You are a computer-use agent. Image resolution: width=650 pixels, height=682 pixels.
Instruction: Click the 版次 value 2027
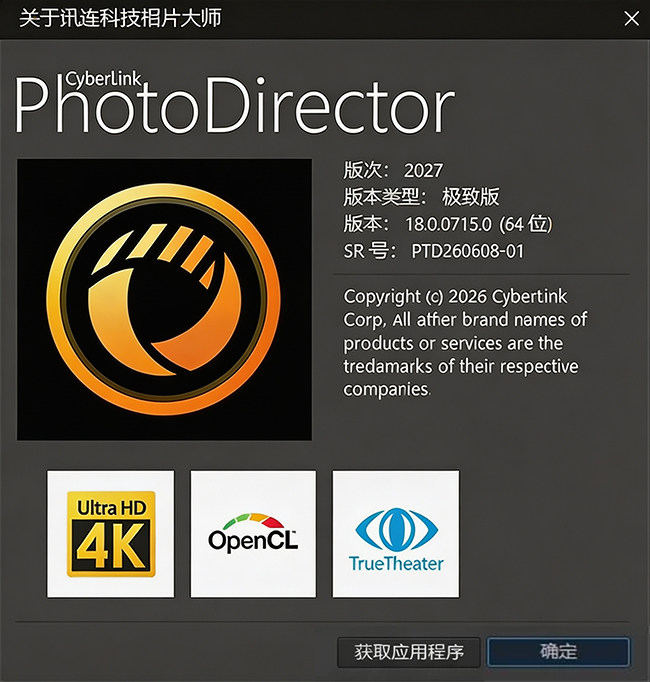(423, 170)
